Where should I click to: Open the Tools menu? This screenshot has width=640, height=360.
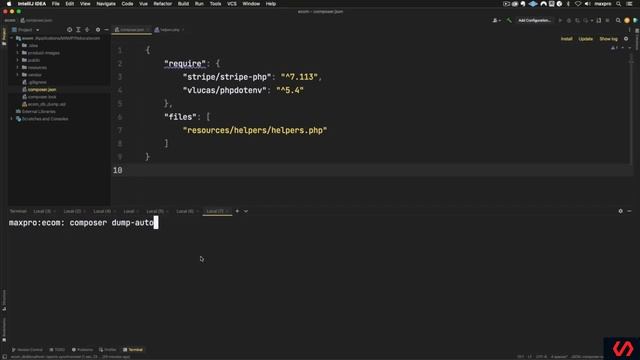point(215,4)
